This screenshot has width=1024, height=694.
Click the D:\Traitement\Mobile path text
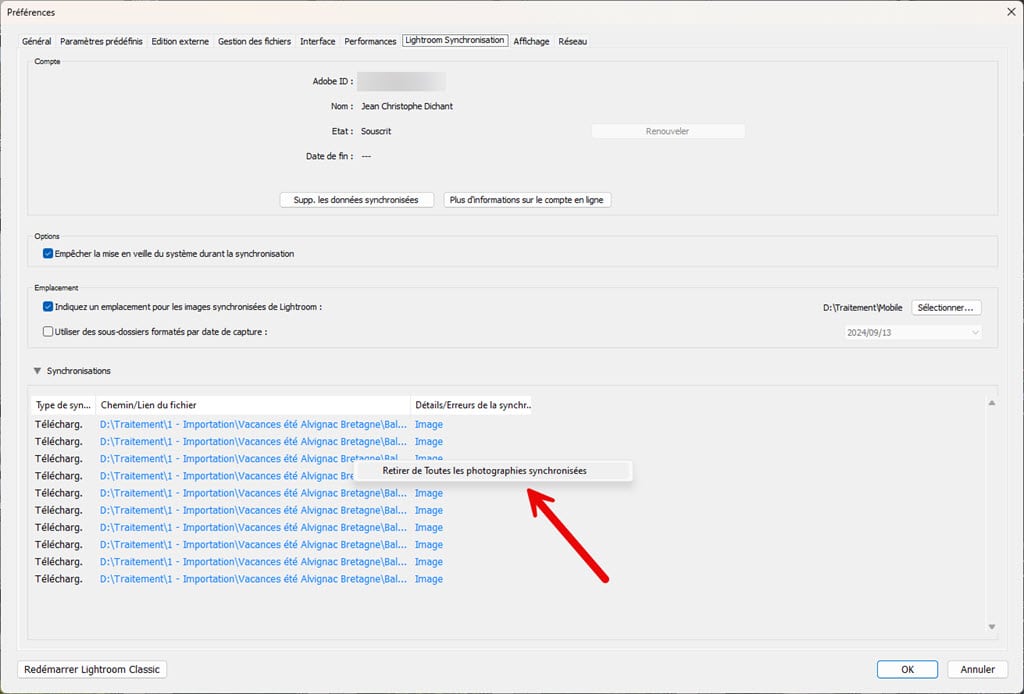[863, 308]
